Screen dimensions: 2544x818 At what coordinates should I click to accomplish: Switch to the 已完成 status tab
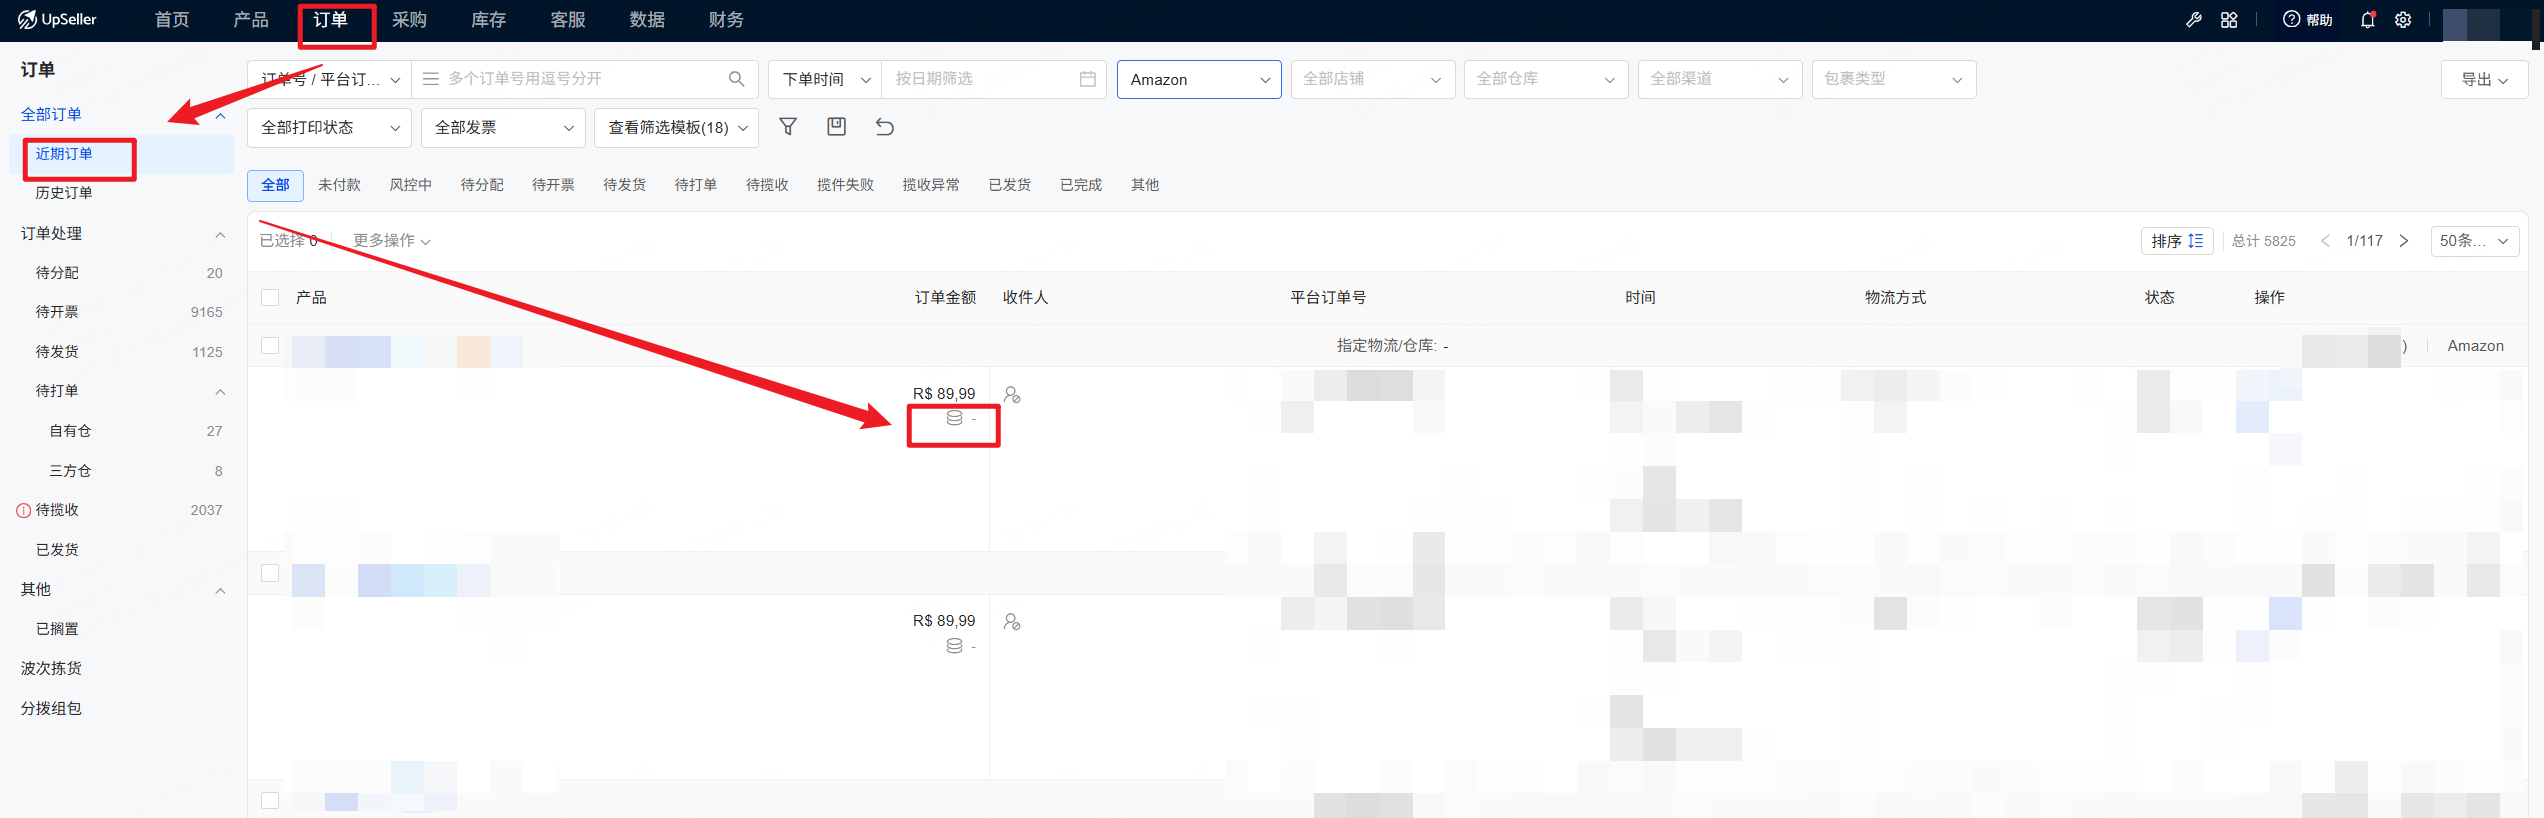click(x=1081, y=185)
